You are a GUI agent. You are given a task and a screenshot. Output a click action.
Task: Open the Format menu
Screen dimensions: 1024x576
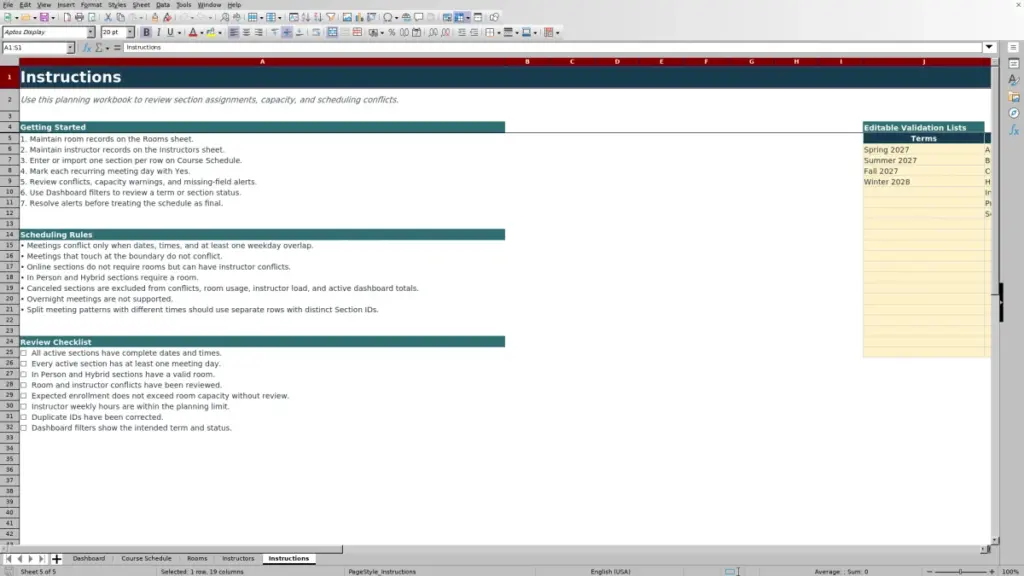coord(91,5)
